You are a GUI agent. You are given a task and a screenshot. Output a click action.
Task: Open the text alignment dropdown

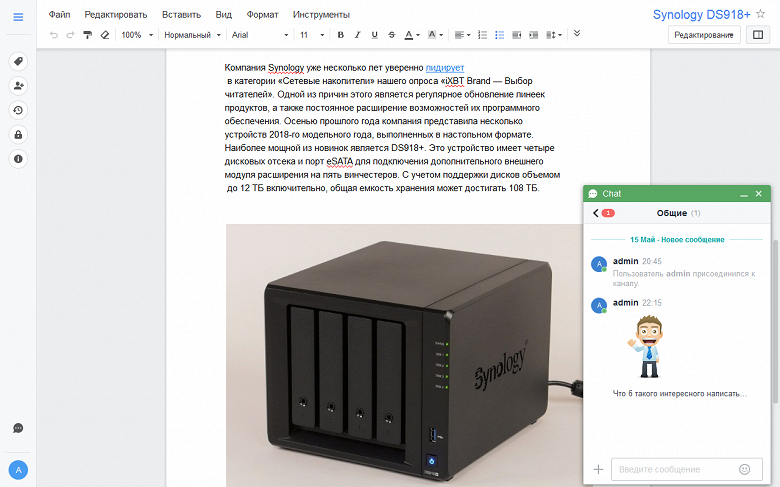coord(462,35)
